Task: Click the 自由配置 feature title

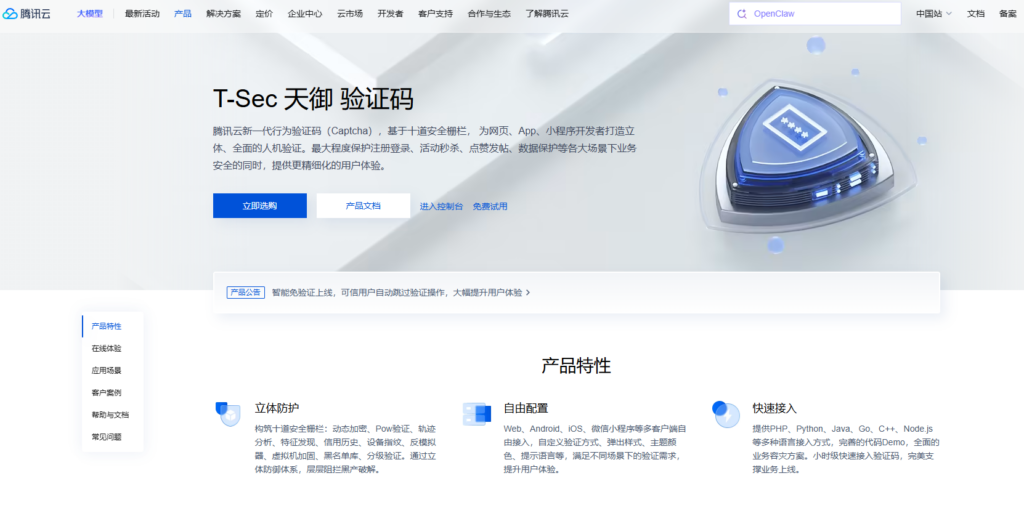Action: [526, 408]
